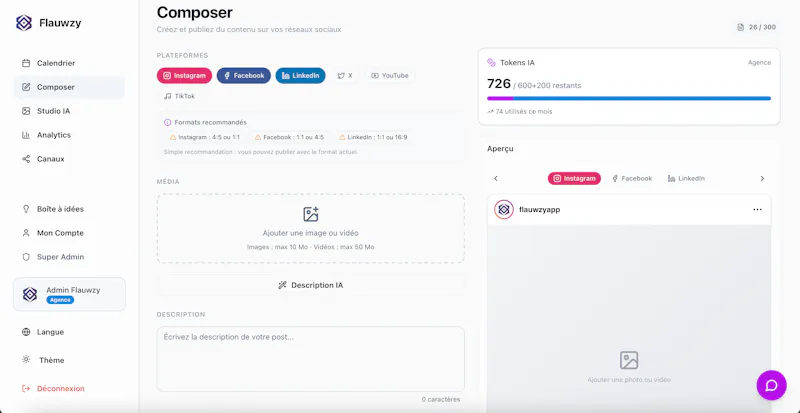Click the 26 / 300 post counter
Viewport: 800px width, 413px height.
[x=756, y=27]
